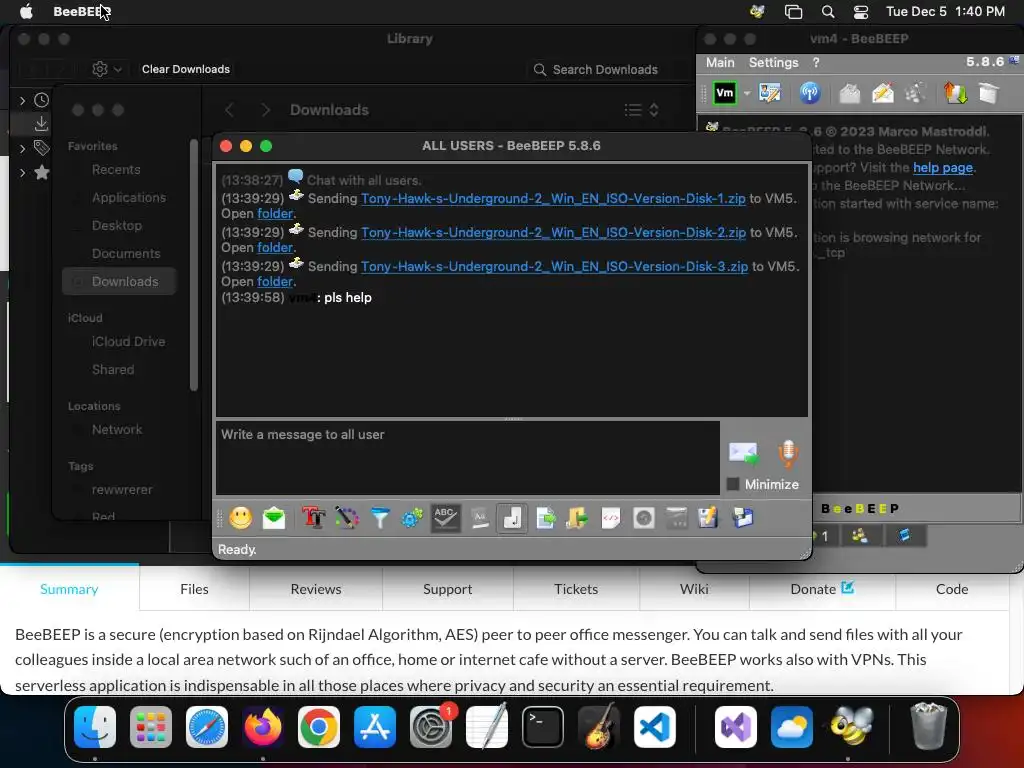
Task: Expand the status dropdown arrow beside Vm avatar
Action: [x=746, y=93]
